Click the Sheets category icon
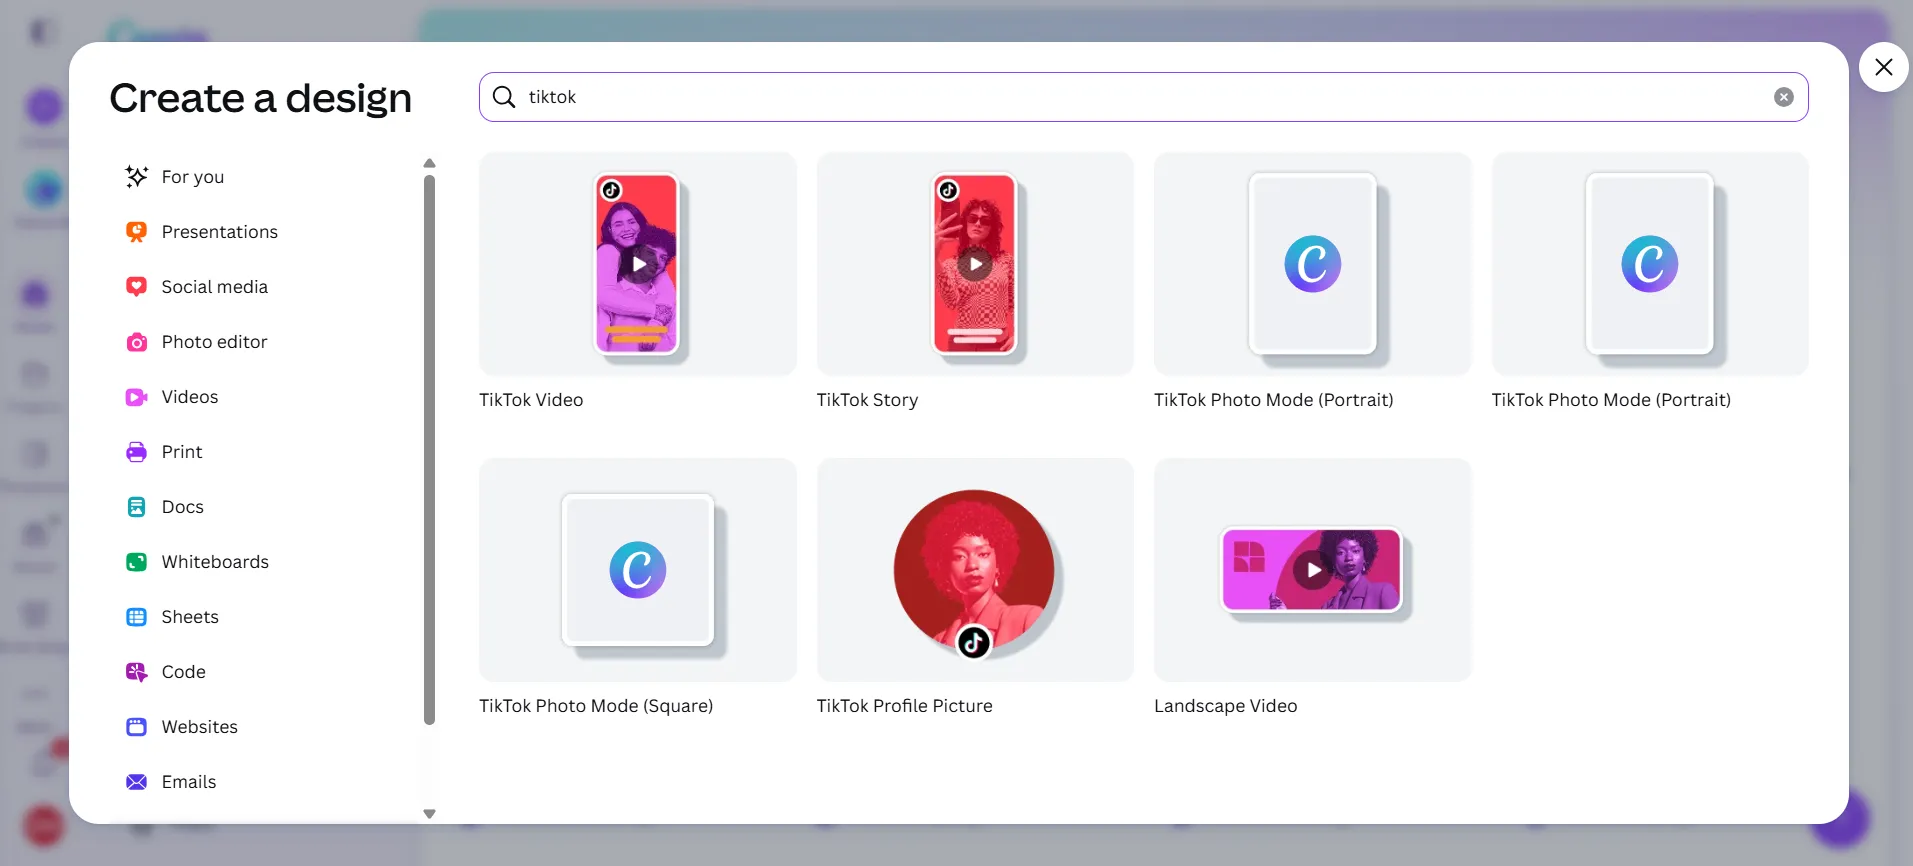The height and width of the screenshot is (866, 1913). coord(137,617)
